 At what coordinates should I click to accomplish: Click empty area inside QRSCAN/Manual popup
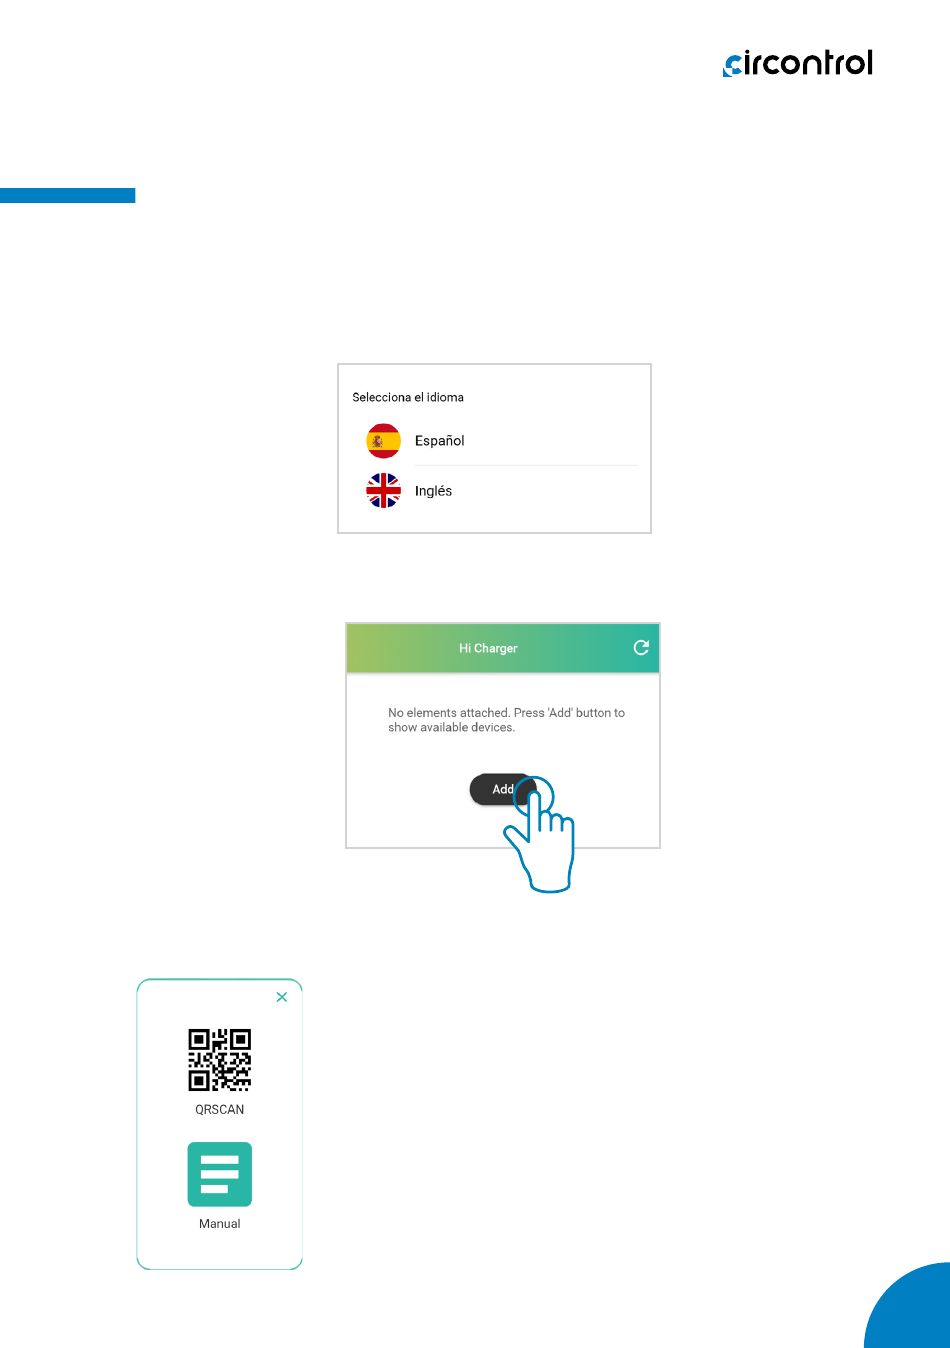pyautogui.click(x=220, y=1250)
